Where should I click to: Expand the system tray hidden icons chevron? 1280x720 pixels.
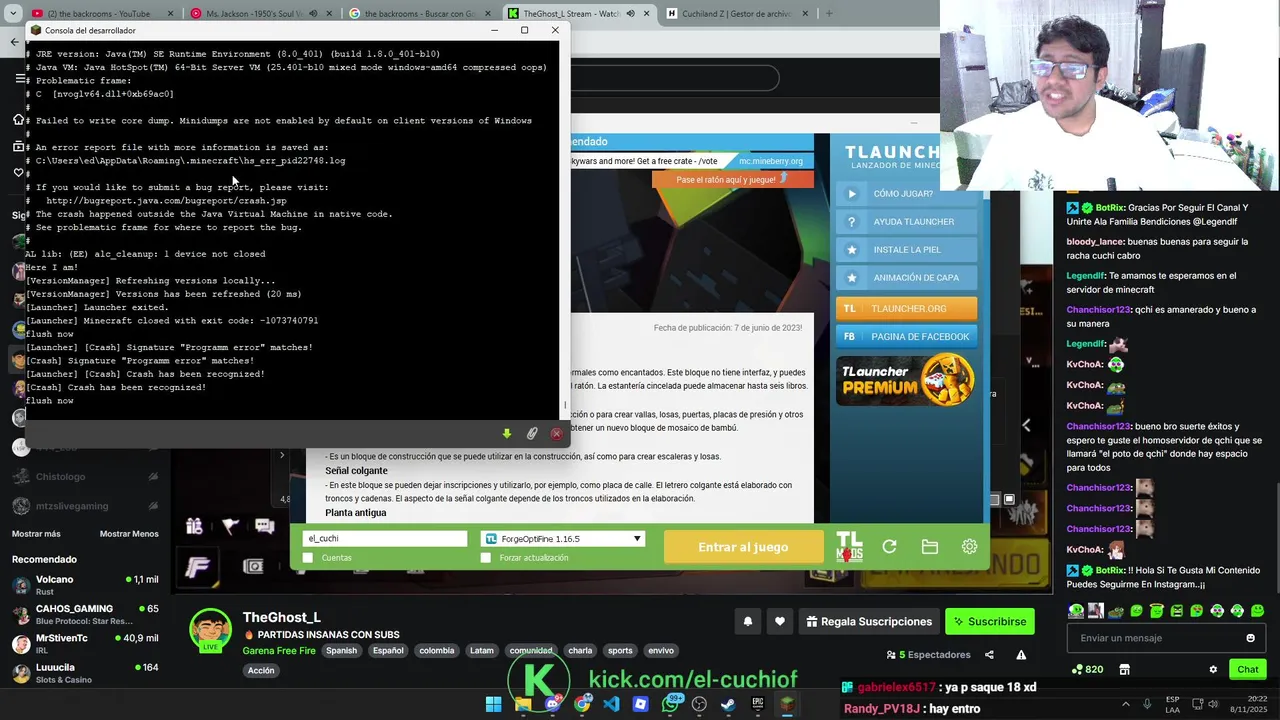[x=1125, y=704]
